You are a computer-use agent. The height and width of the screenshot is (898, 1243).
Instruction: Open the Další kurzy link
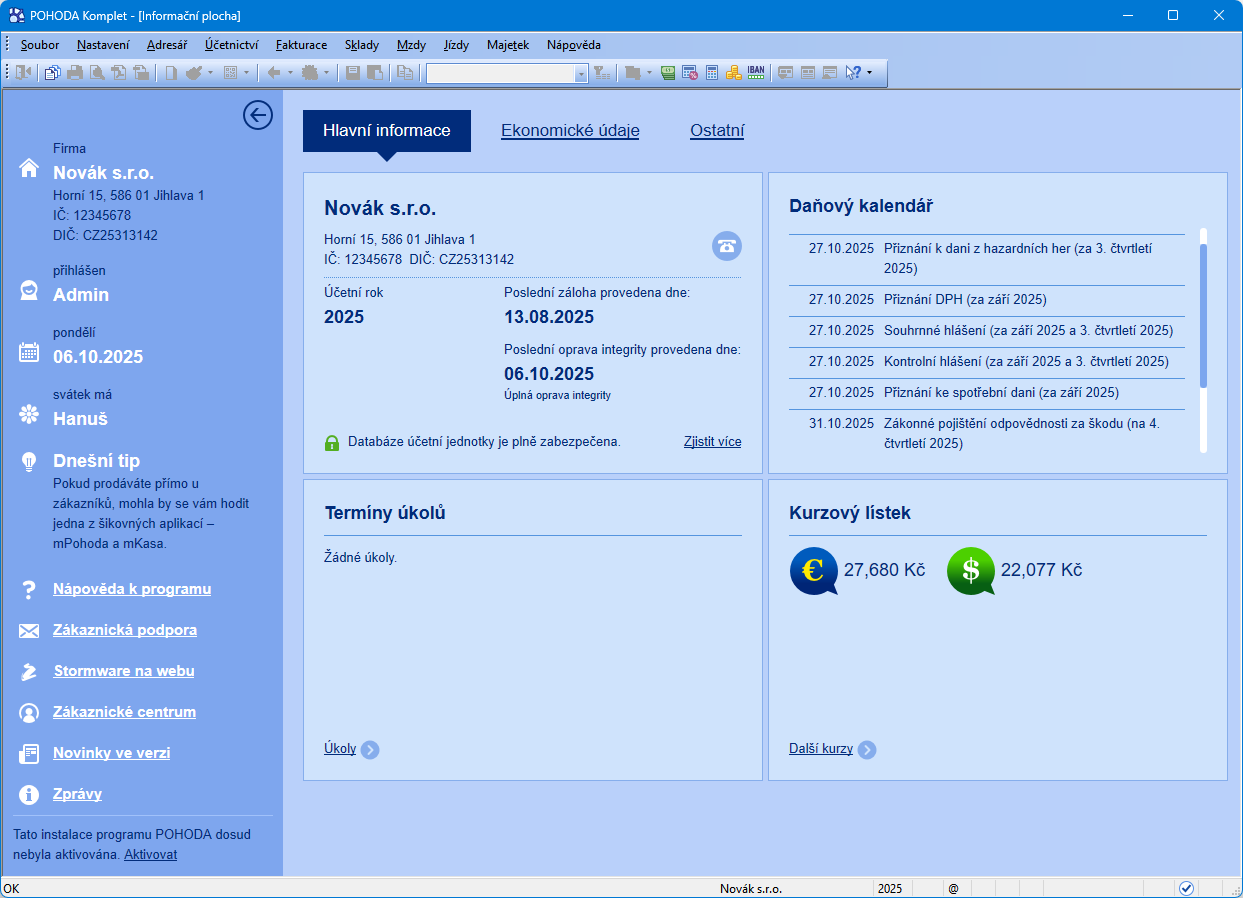click(x=820, y=749)
